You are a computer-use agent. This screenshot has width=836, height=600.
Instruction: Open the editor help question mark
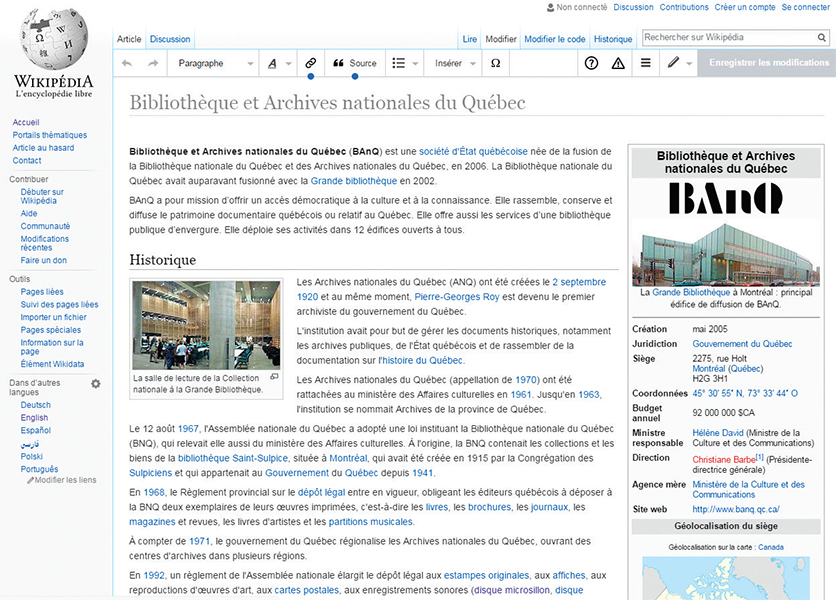click(x=591, y=63)
